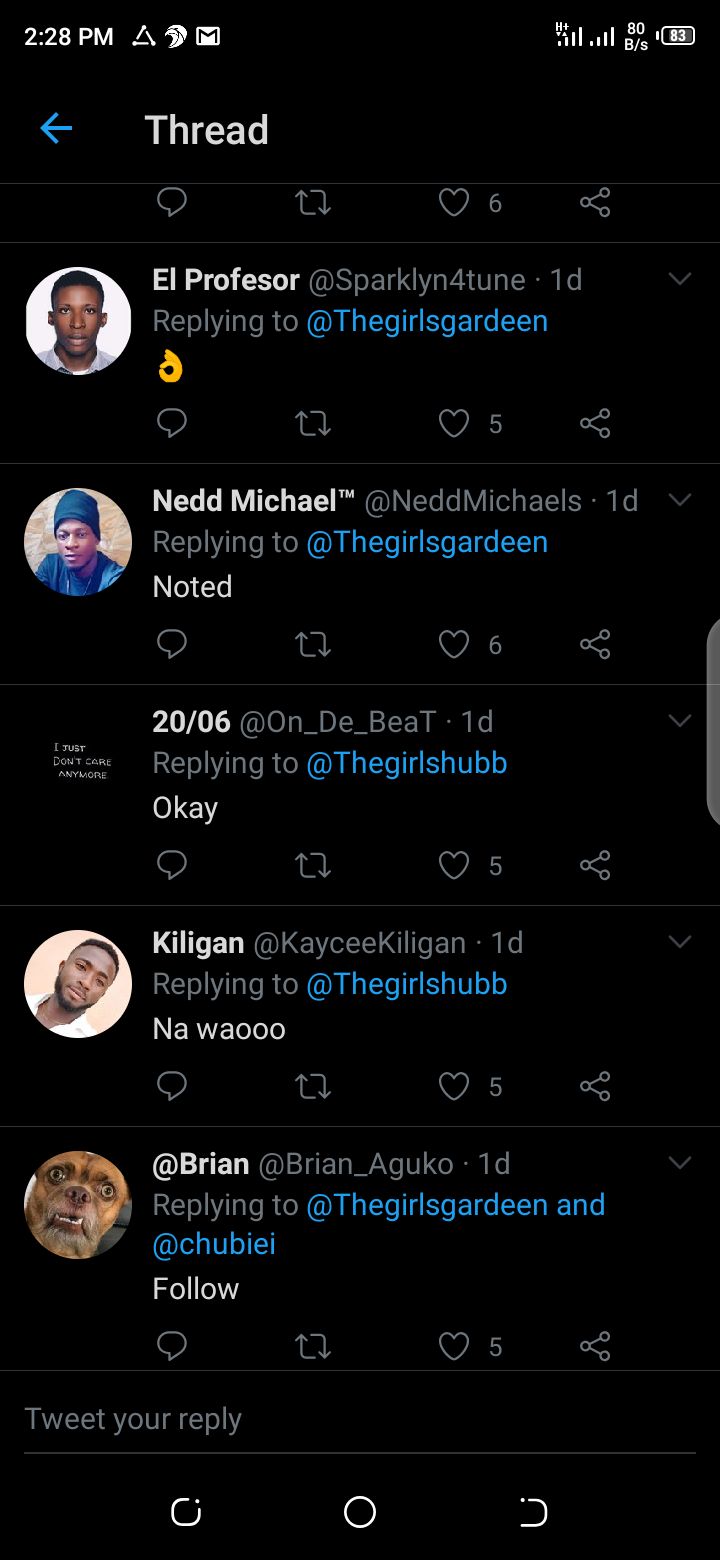720x1560 pixels.
Task: Share the 'Okay' tweet by 20/06
Action: point(595,865)
